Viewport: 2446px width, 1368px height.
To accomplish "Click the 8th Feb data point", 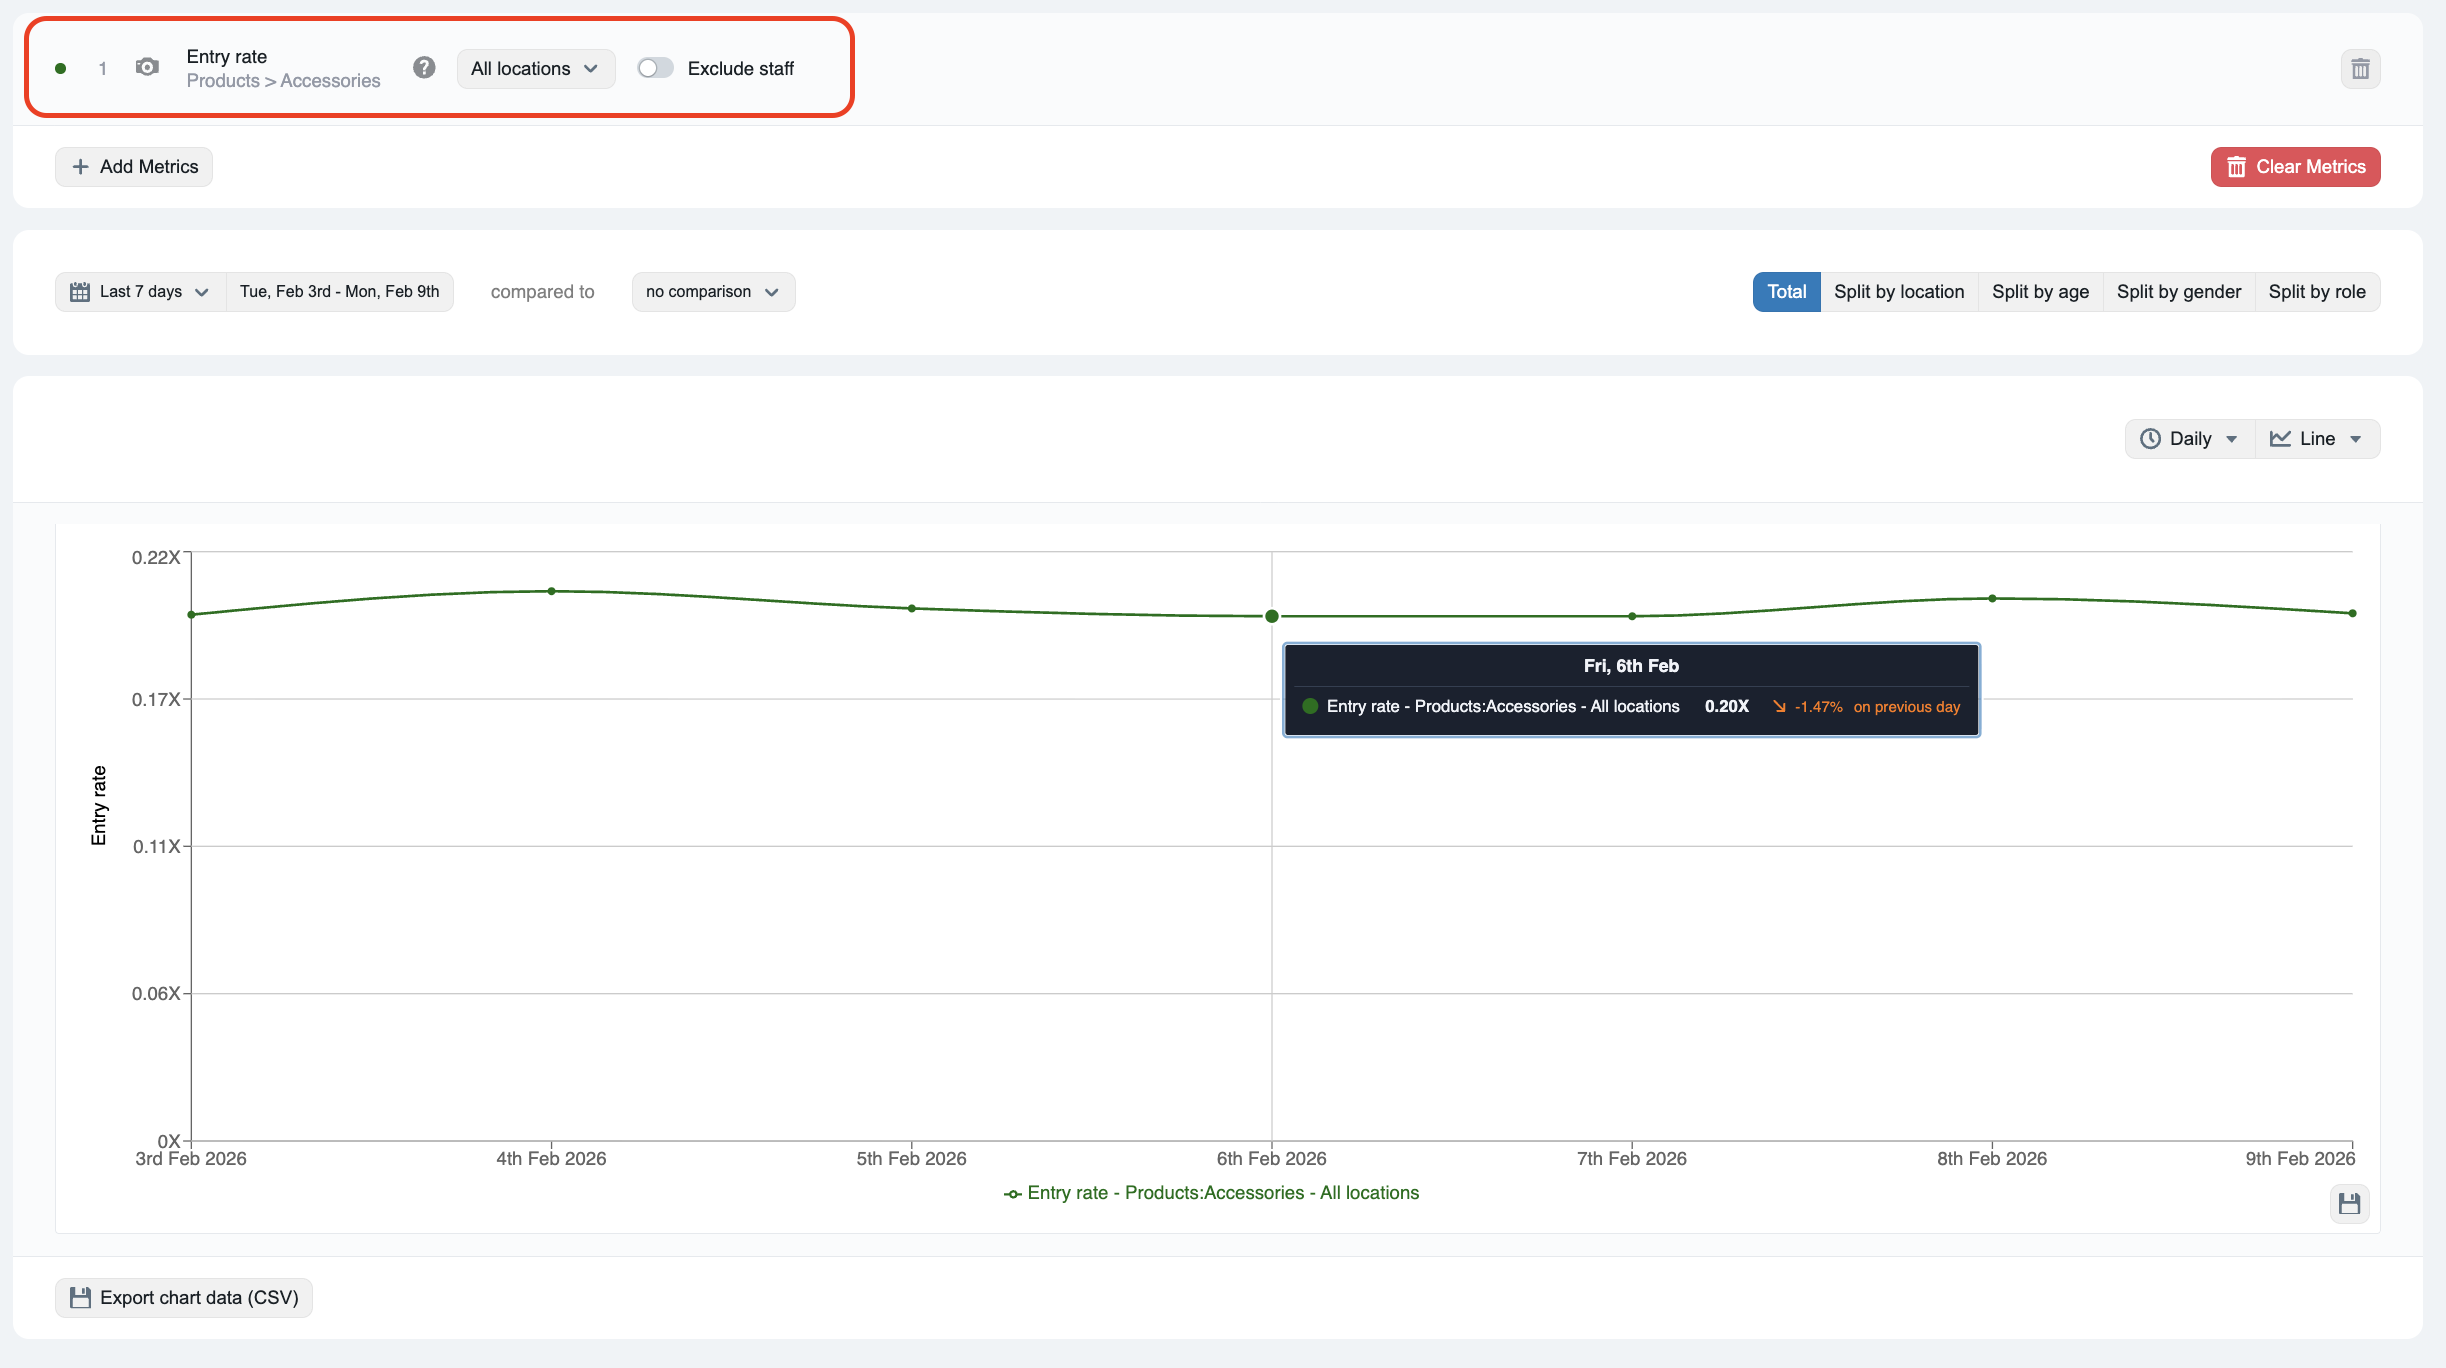I will point(1992,599).
